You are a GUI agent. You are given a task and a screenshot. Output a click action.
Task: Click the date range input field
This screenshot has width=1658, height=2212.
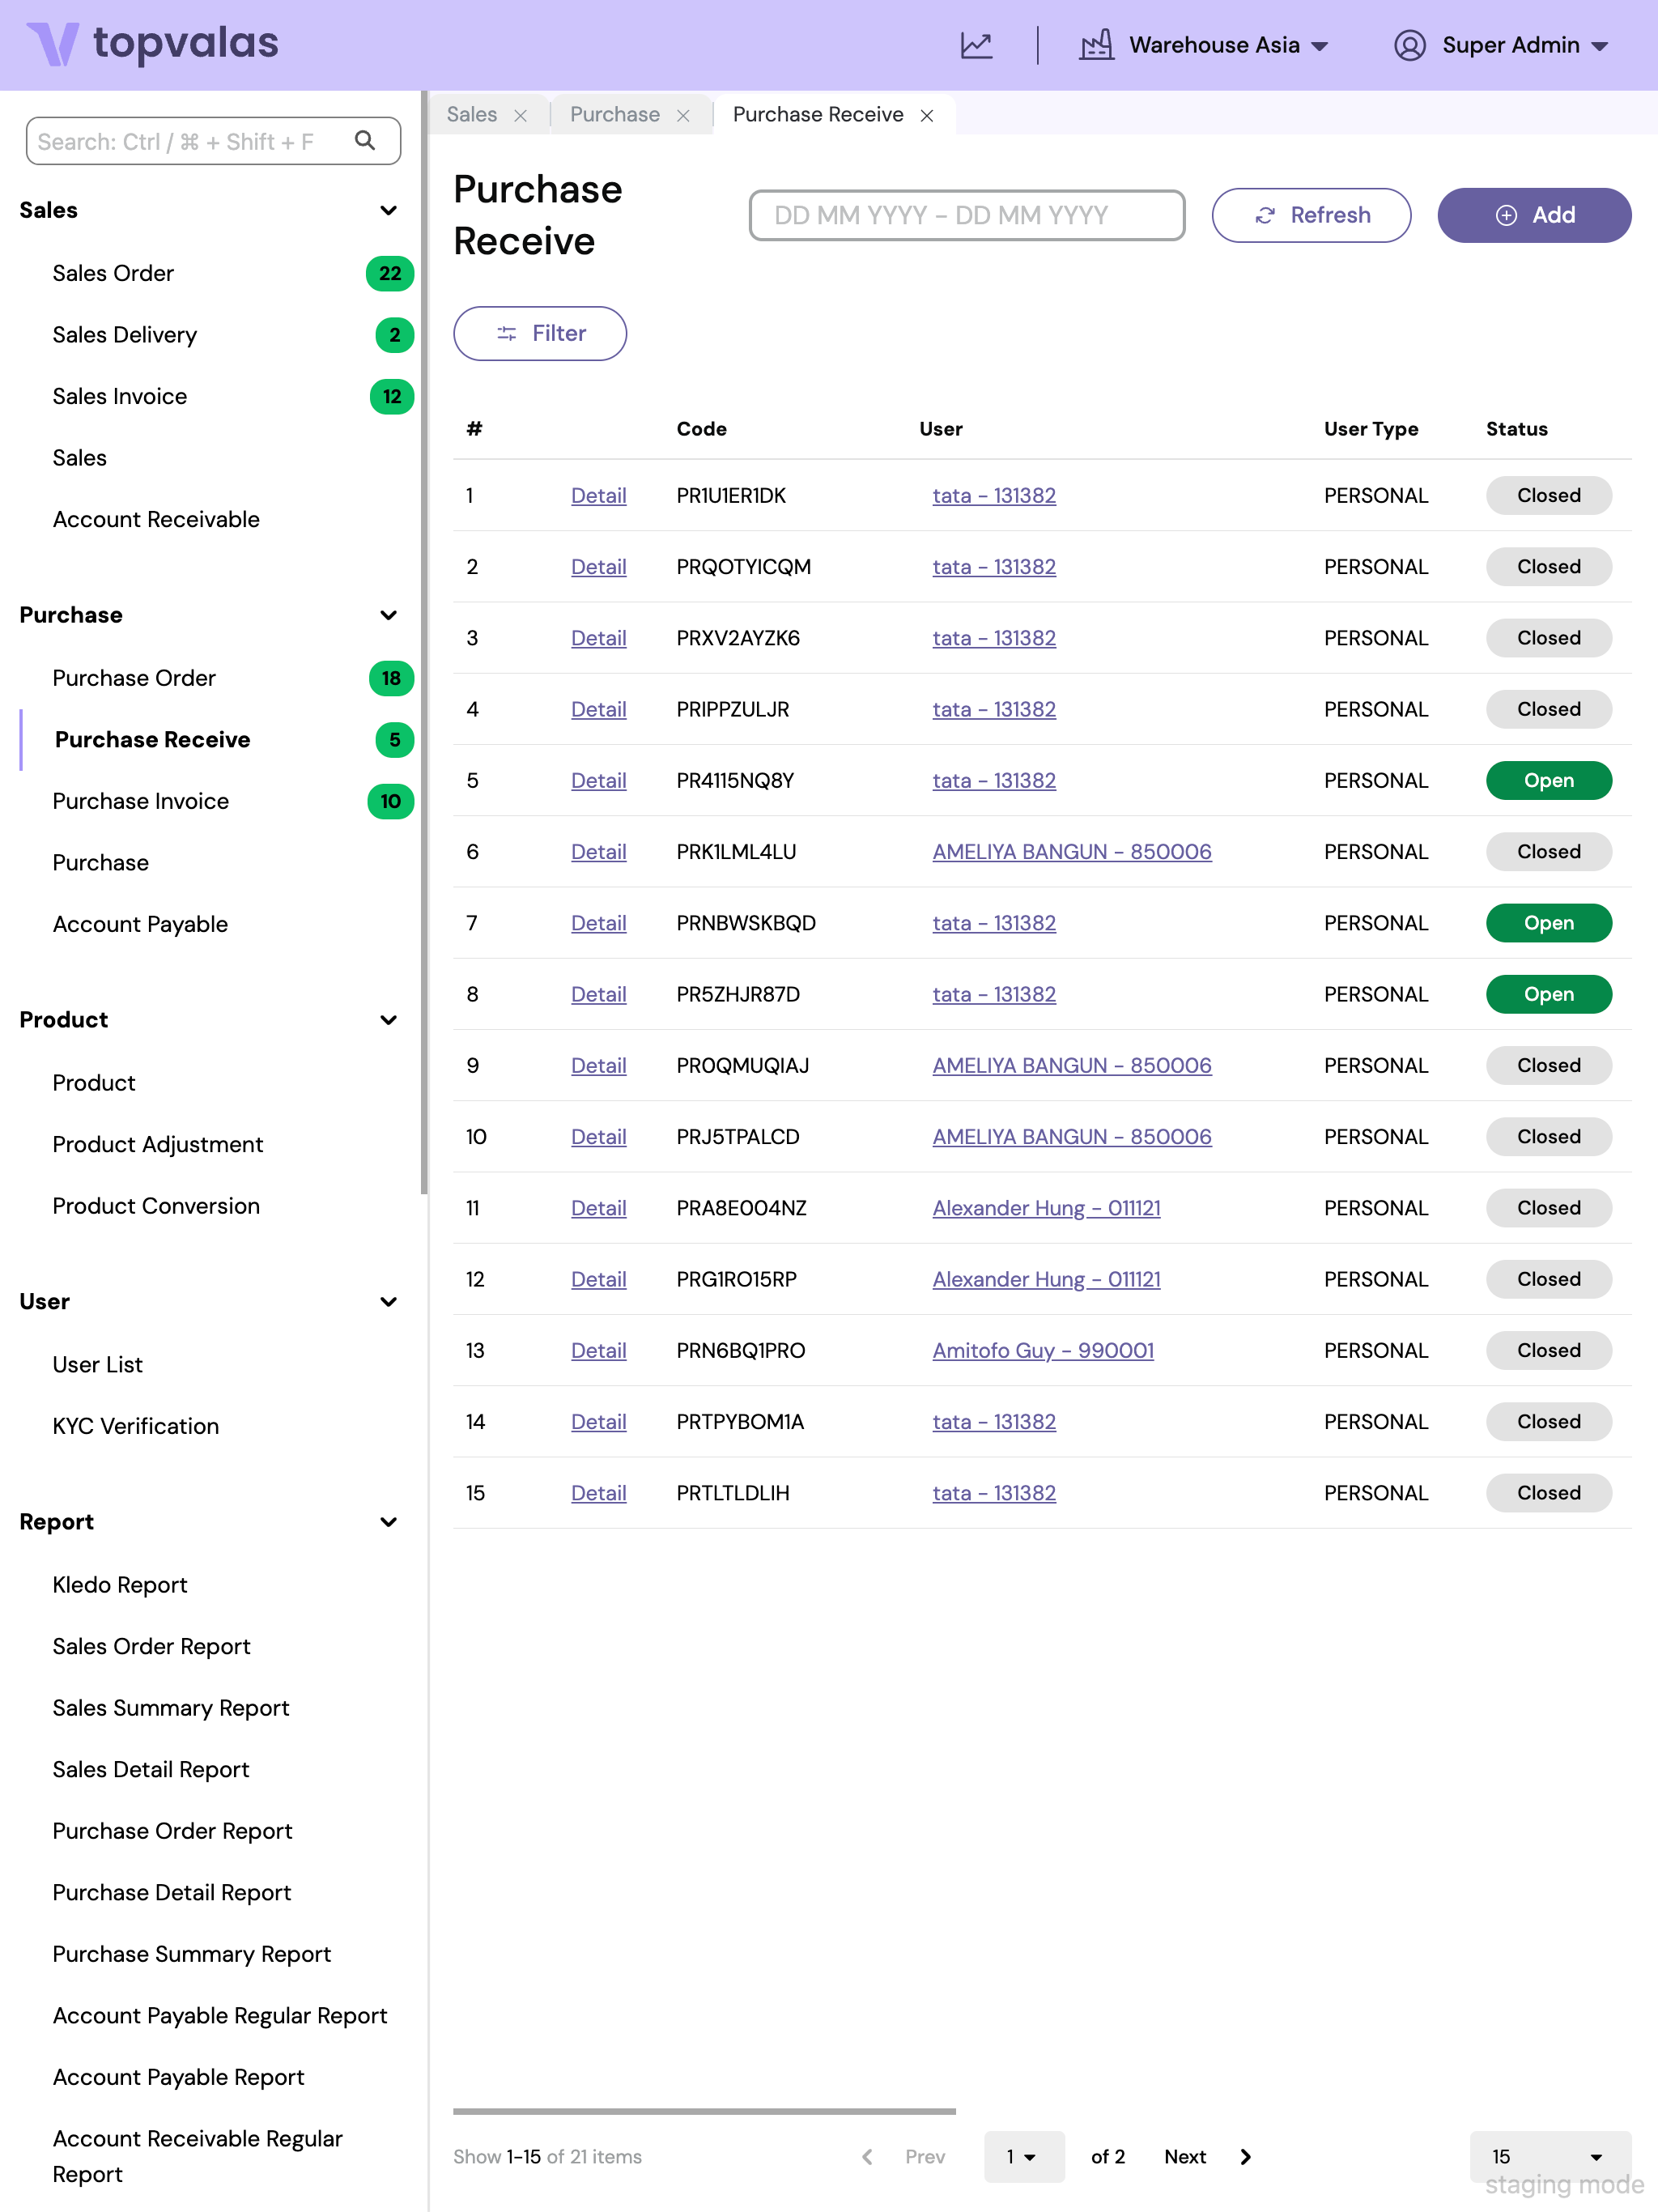pyautogui.click(x=966, y=215)
